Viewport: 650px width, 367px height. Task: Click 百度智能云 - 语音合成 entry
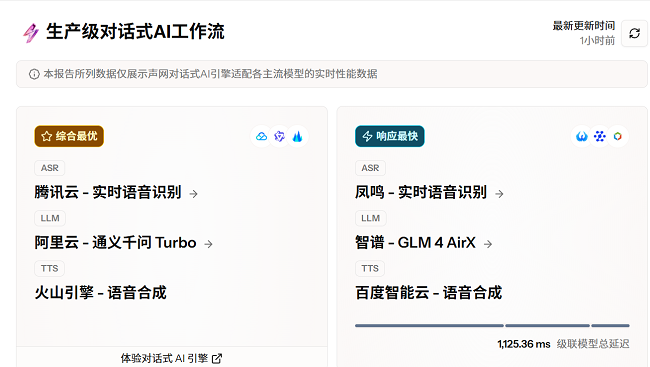(429, 292)
